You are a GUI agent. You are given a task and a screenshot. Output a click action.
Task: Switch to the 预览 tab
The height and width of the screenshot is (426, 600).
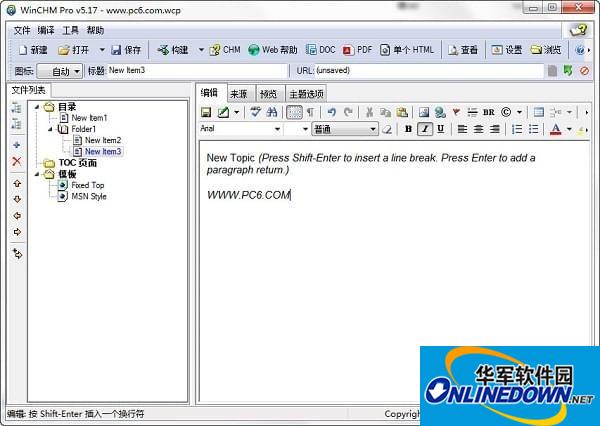click(x=268, y=93)
